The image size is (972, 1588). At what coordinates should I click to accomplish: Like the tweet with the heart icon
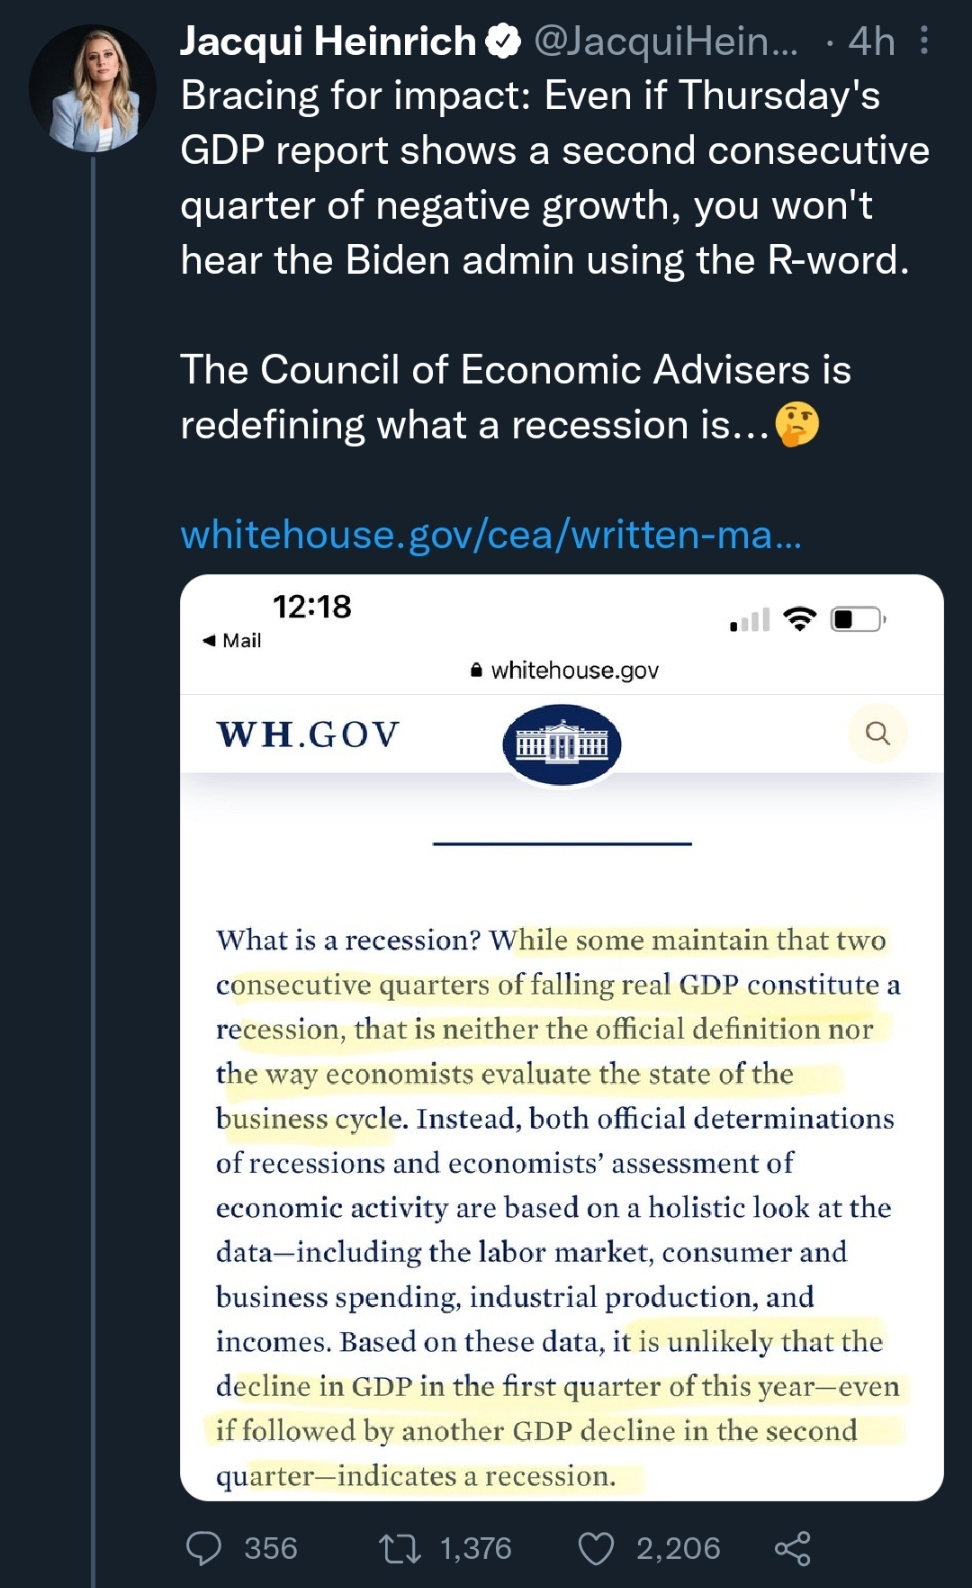coord(596,1549)
